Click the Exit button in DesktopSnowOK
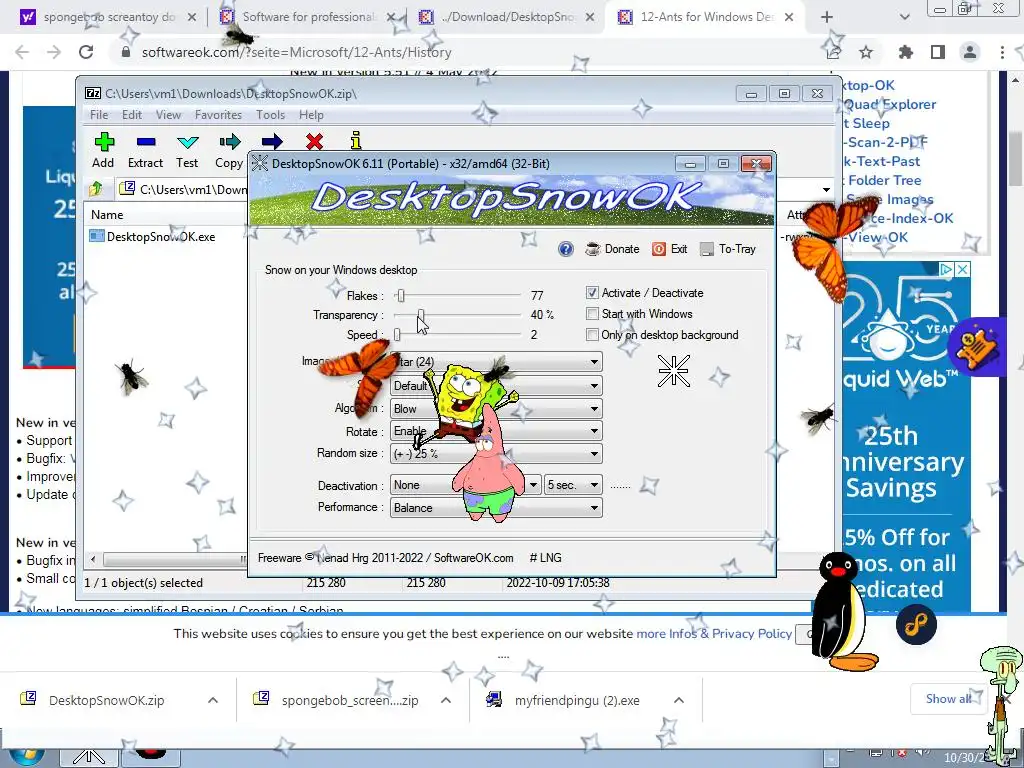Screen dimensions: 1024x768 [x=670, y=249]
